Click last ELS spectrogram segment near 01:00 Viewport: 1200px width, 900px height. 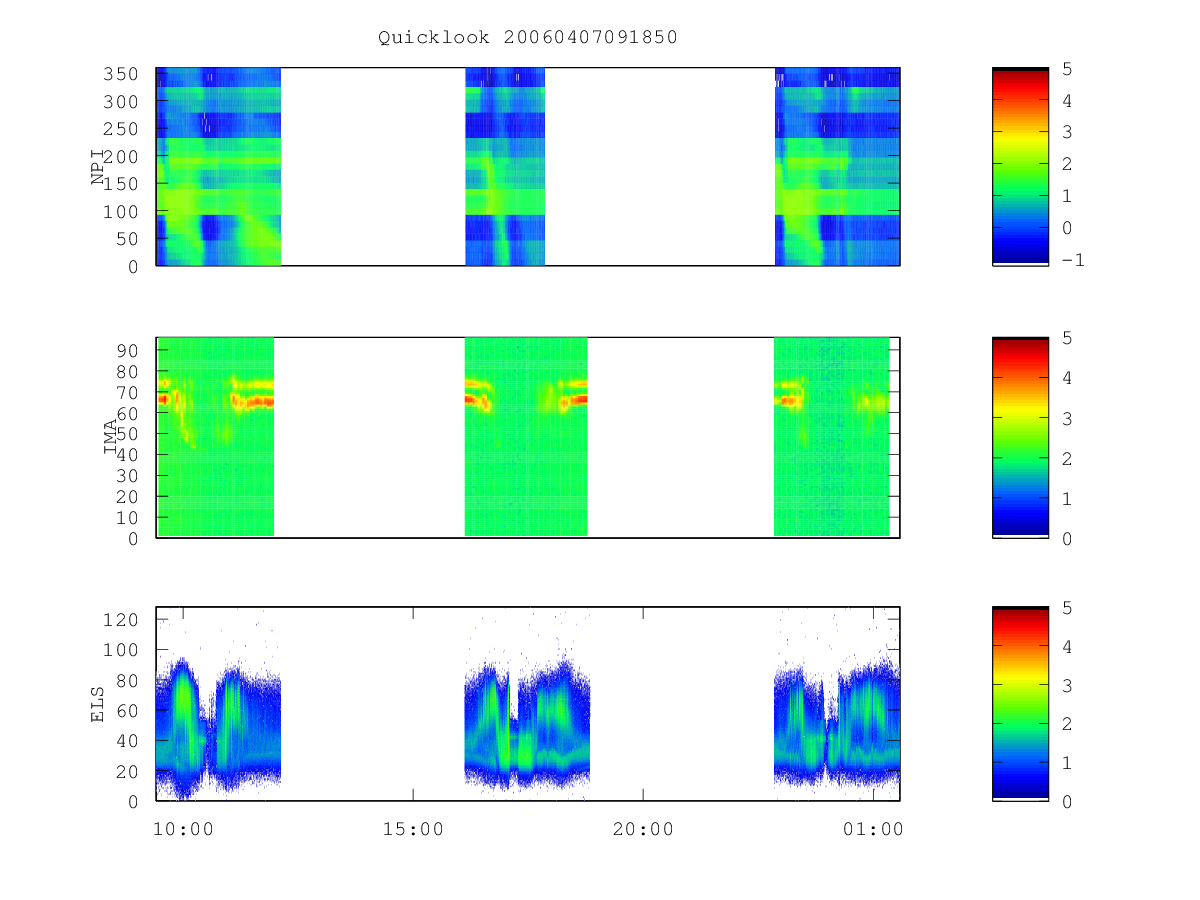tap(837, 725)
